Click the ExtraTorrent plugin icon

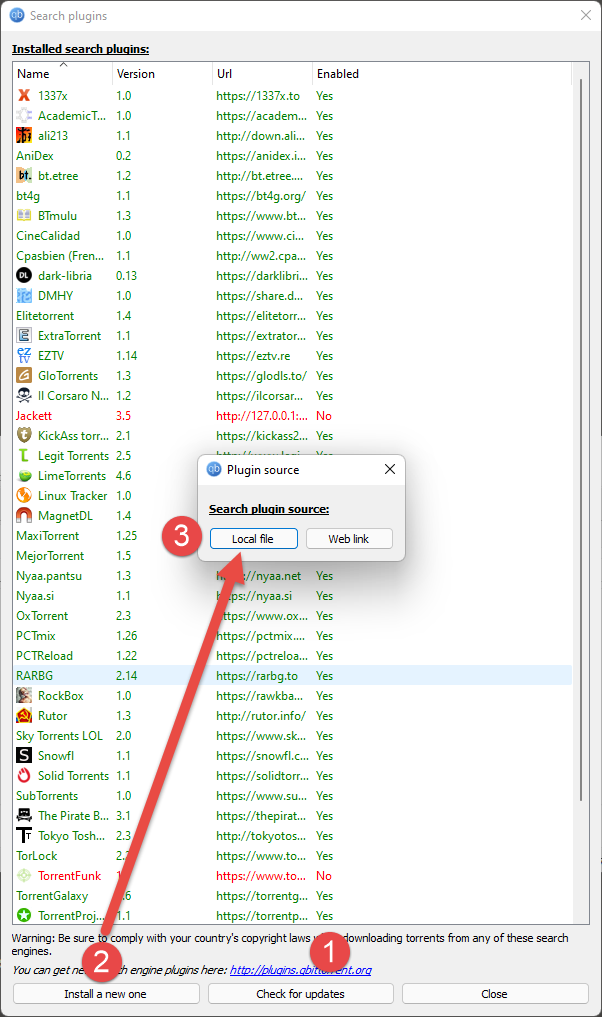pyautogui.click(x=24, y=335)
